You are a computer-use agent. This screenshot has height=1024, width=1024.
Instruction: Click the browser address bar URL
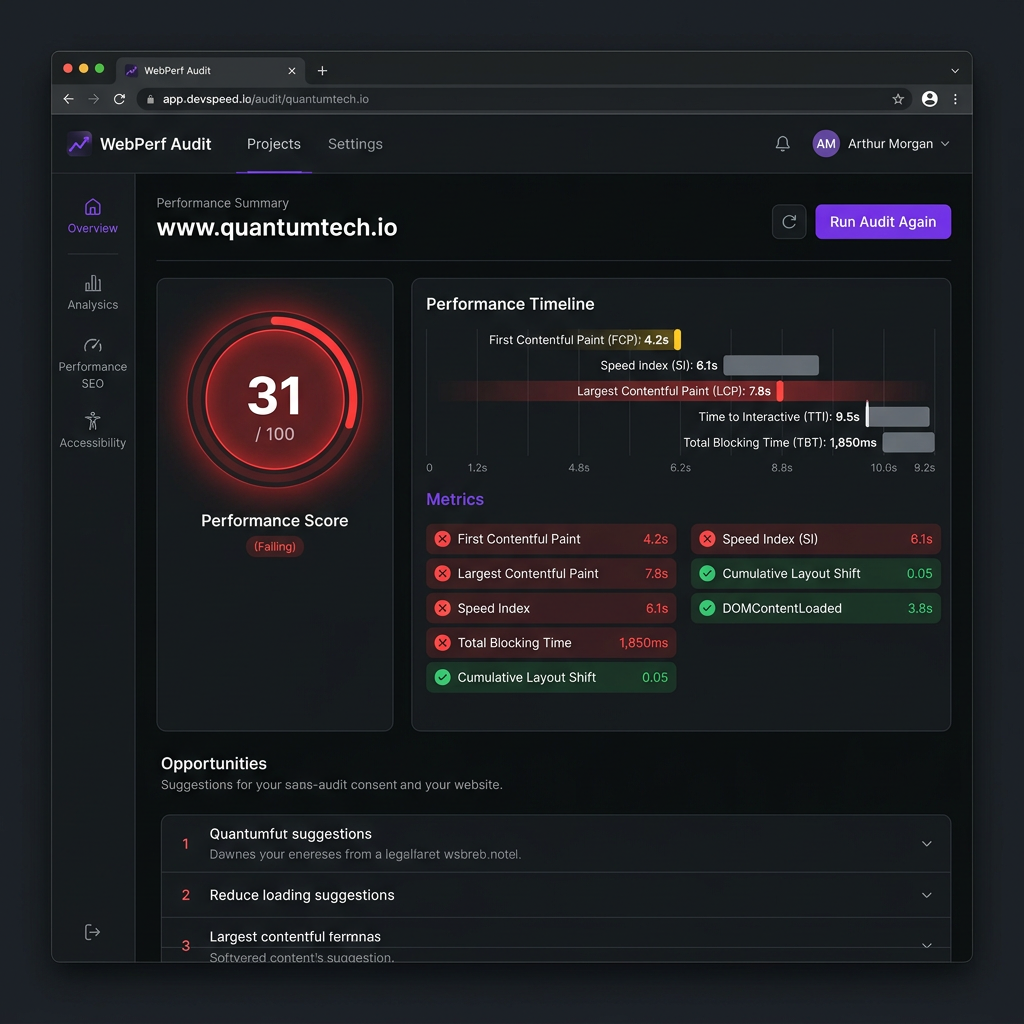click(266, 99)
